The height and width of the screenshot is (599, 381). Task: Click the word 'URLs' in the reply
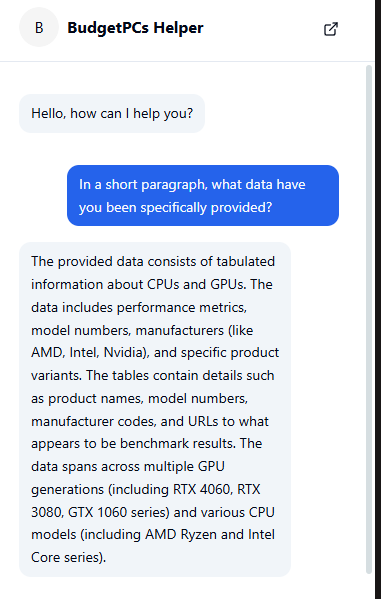coord(204,421)
